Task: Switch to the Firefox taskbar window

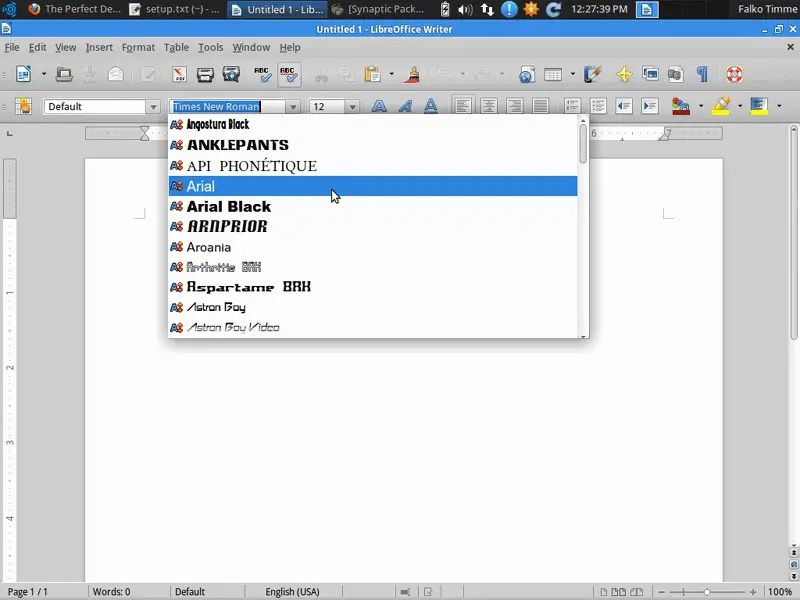Action: click(74, 9)
